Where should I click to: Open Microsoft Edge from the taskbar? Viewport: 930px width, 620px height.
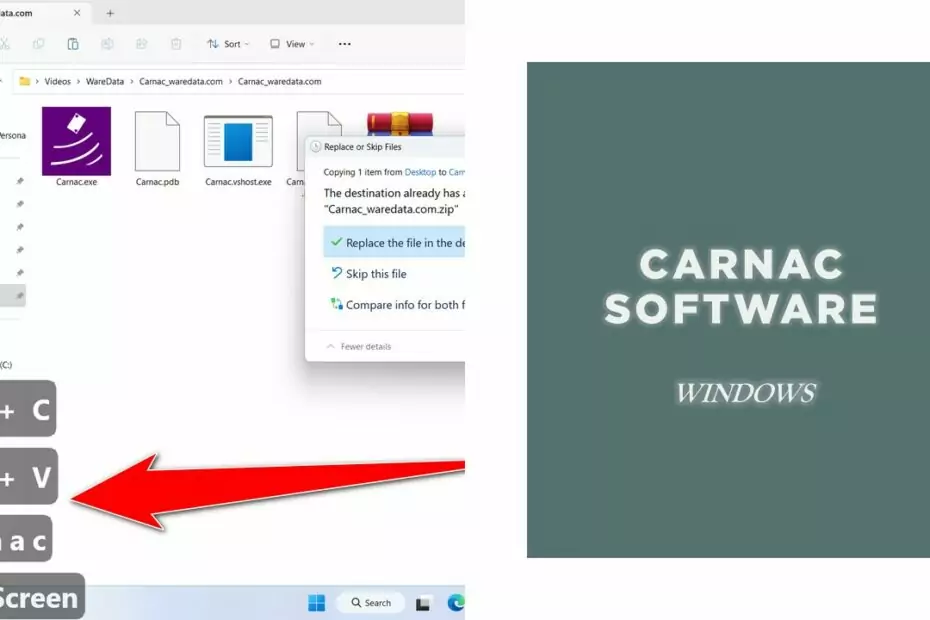456,603
